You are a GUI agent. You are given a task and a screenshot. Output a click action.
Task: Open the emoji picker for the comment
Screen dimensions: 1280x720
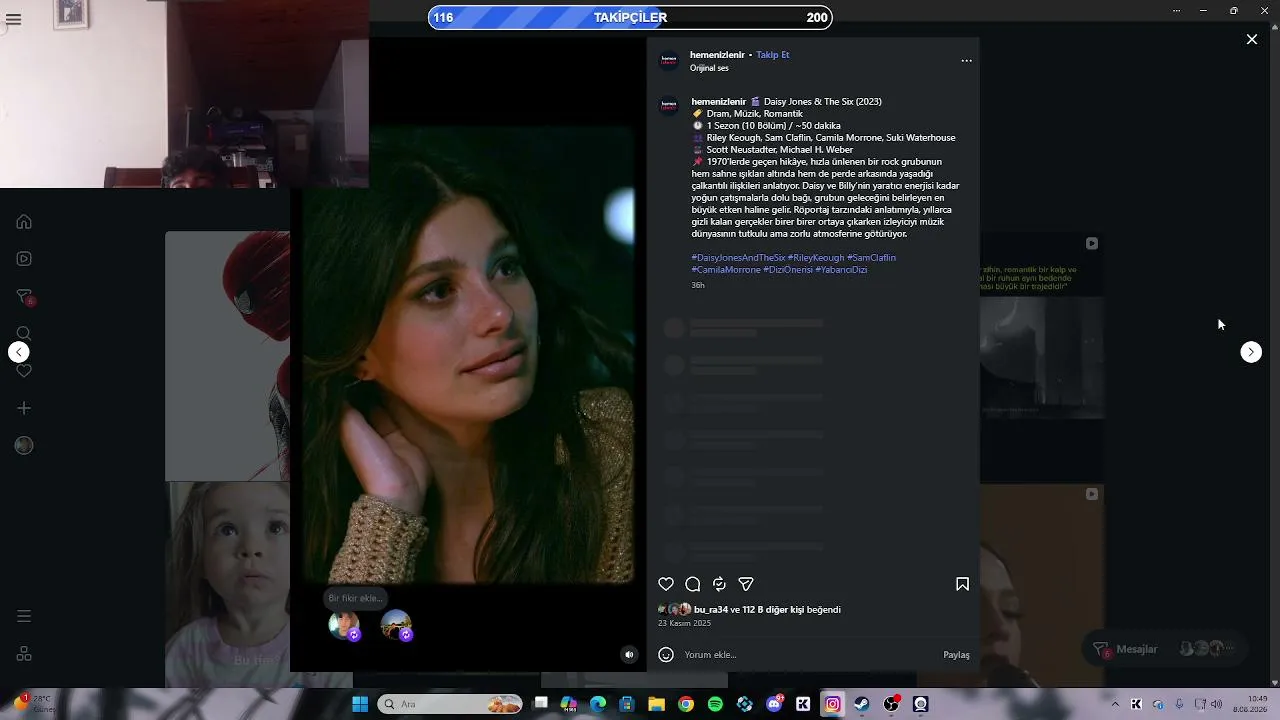point(666,655)
